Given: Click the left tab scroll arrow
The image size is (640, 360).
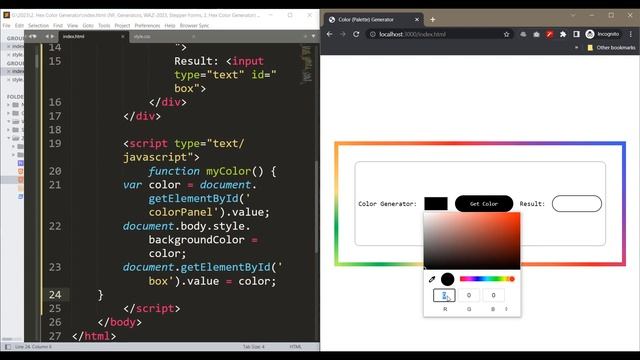Looking at the screenshot, I should tap(47, 36).
